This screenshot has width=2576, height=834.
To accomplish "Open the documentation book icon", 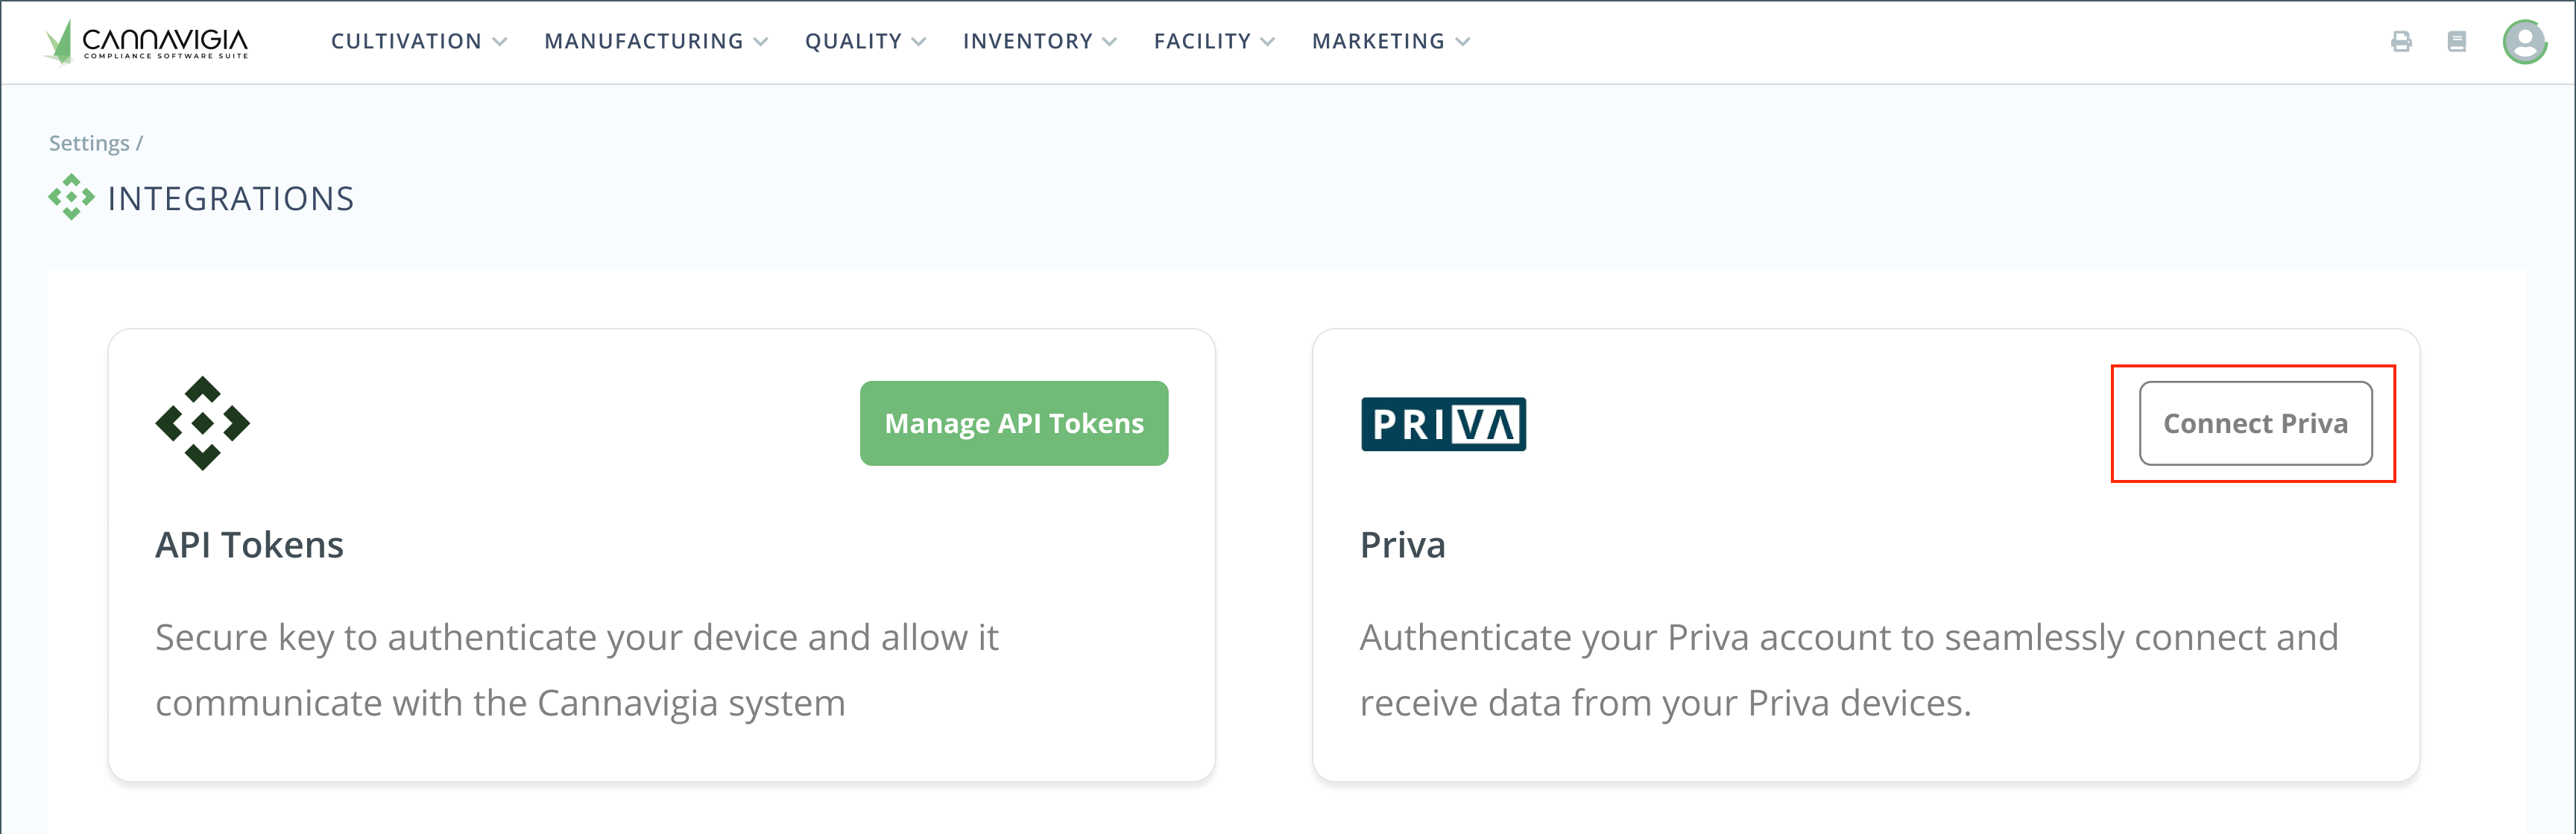I will tap(2456, 42).
